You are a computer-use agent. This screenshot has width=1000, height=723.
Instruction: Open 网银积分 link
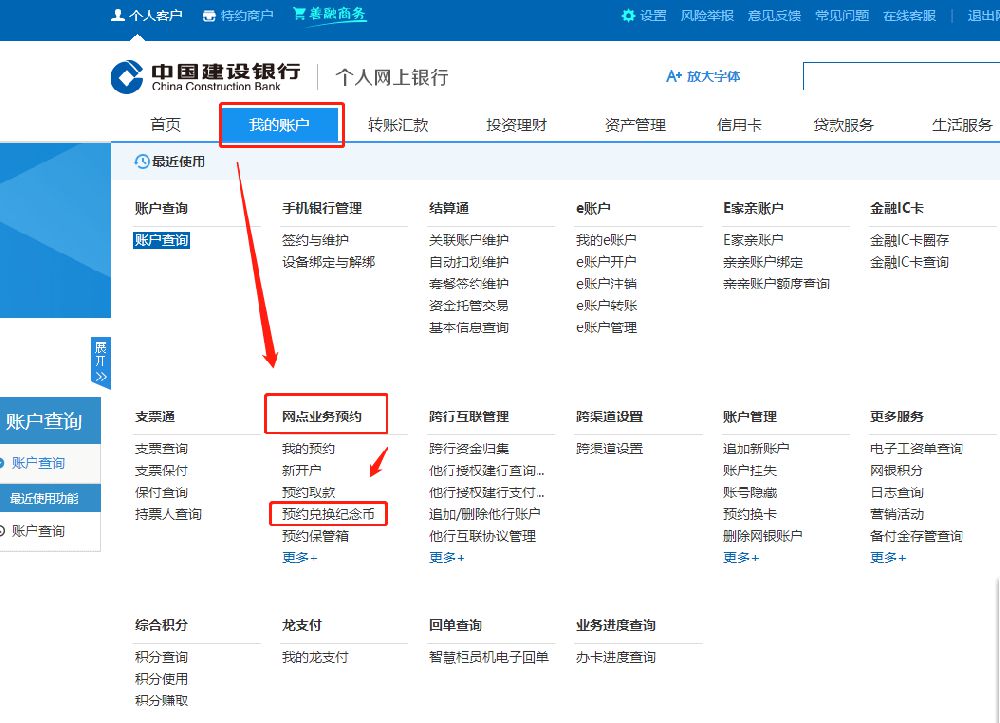(896, 471)
